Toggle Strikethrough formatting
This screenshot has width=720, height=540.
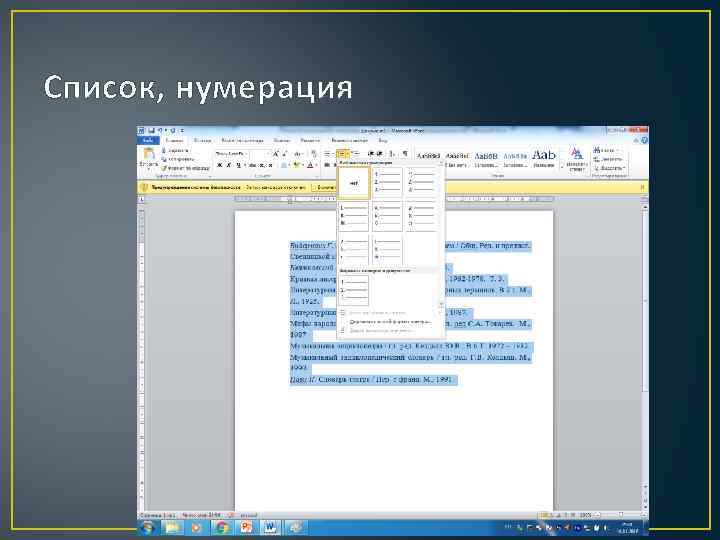(x=252, y=165)
